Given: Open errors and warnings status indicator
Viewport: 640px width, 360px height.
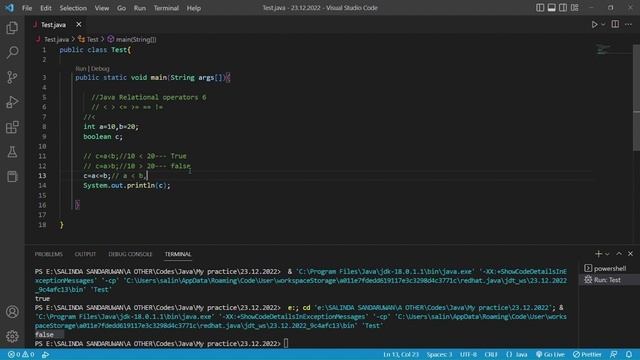Looking at the screenshot, I should point(21,354).
